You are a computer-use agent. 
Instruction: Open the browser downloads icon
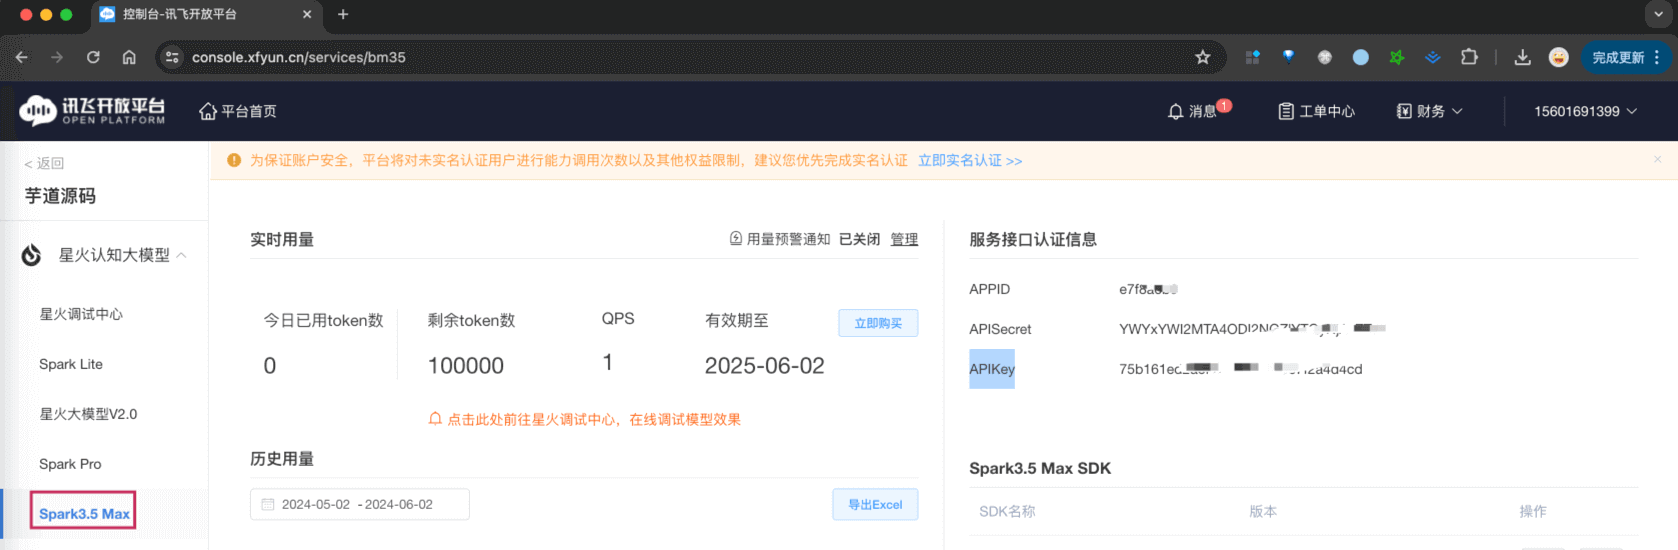point(1522,57)
